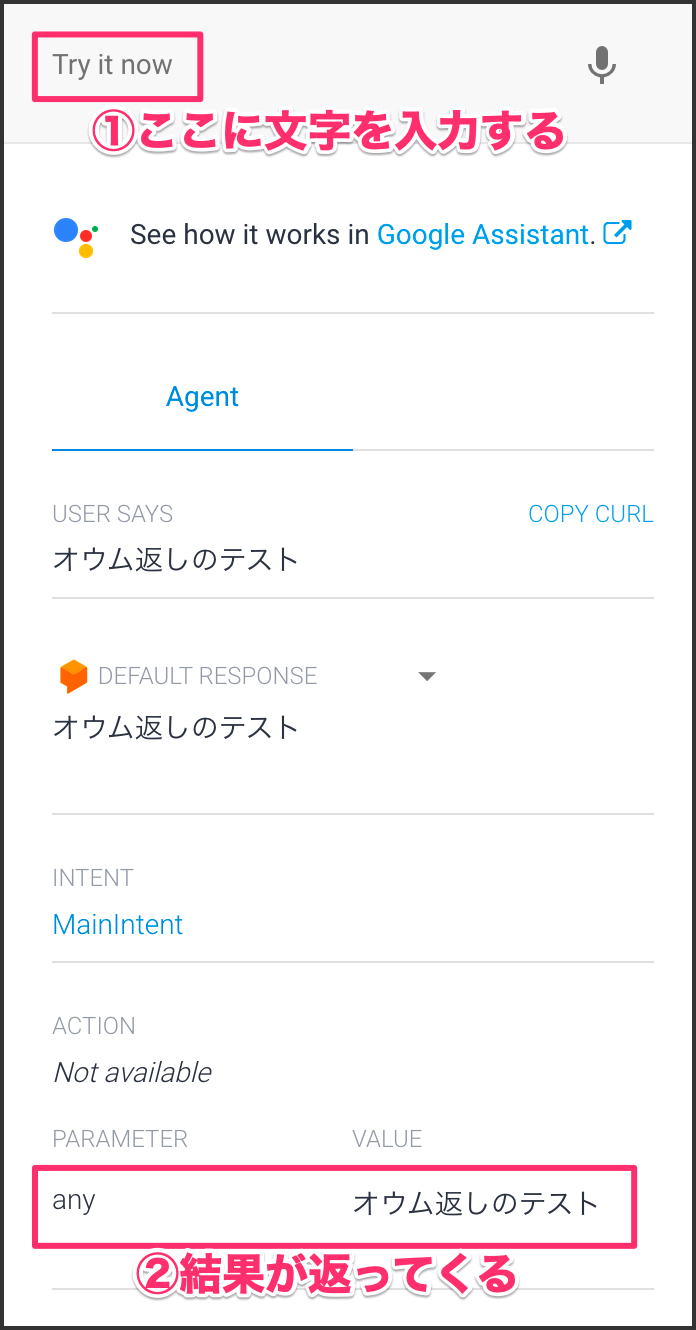The height and width of the screenshot is (1330, 696).
Task: Click the Google Assistant colored dots logo
Action: tap(75, 236)
